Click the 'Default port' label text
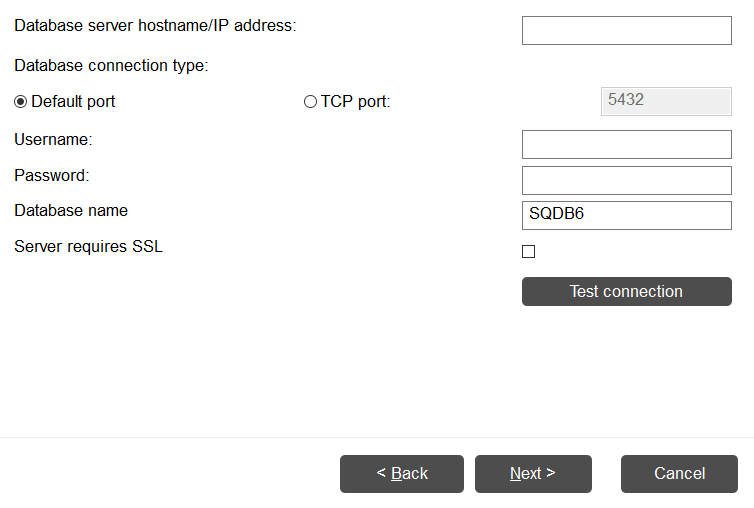This screenshot has width=754, height=508. 73,102
